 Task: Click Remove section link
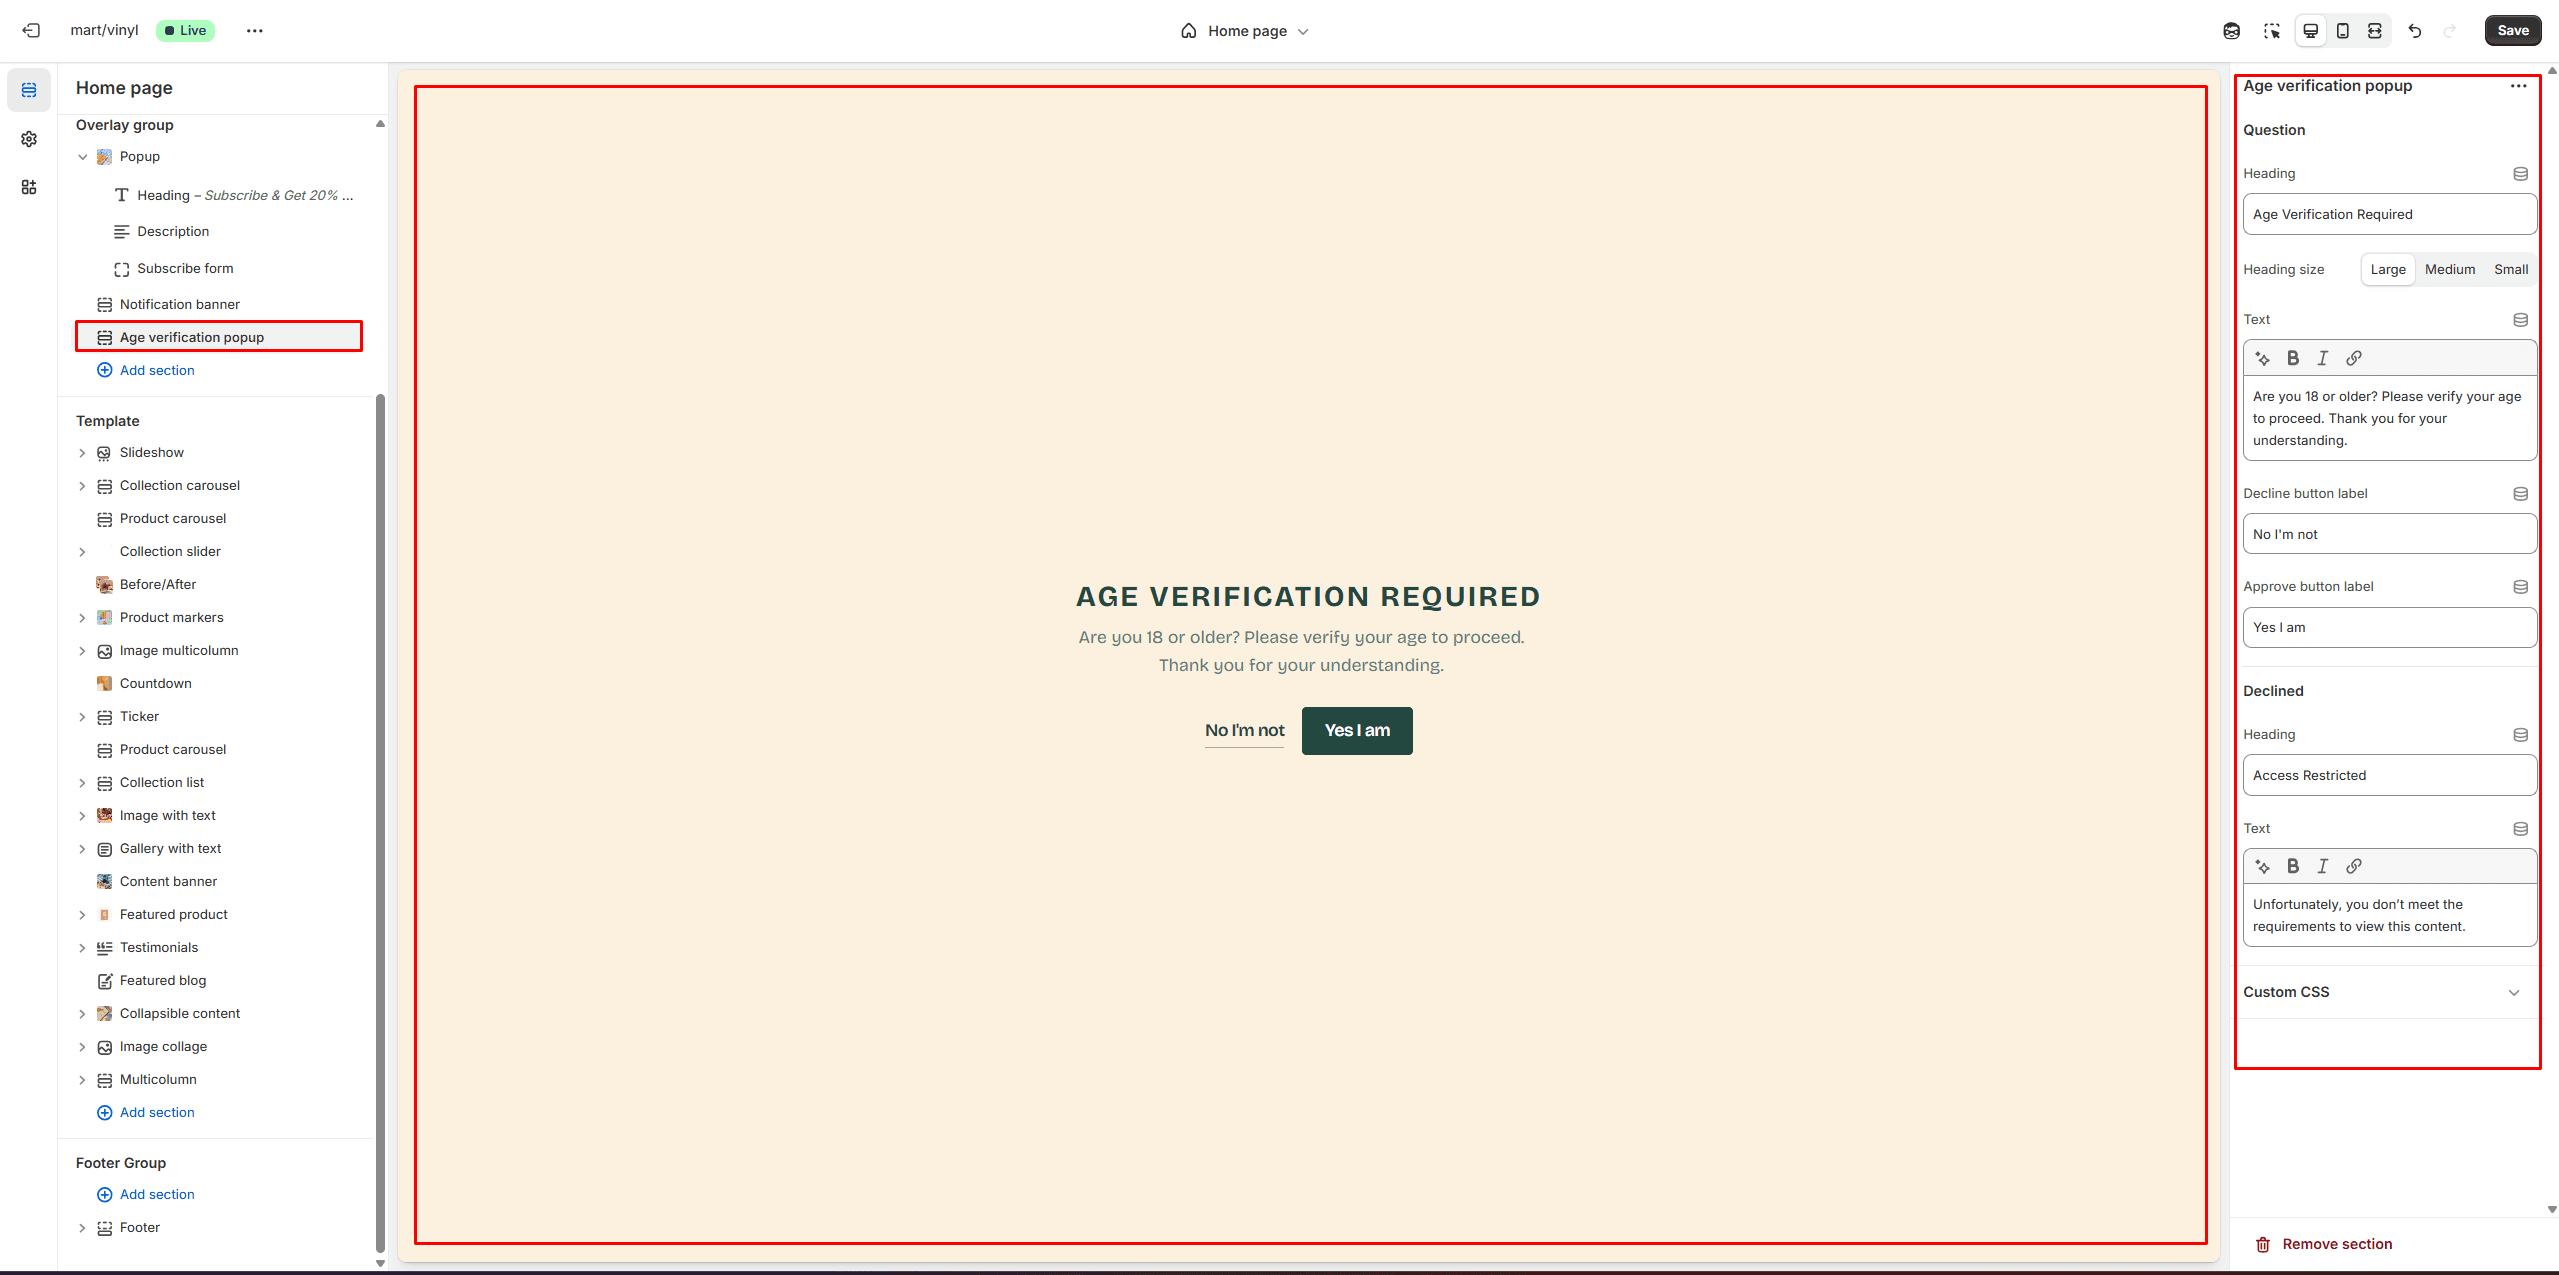2336,1244
